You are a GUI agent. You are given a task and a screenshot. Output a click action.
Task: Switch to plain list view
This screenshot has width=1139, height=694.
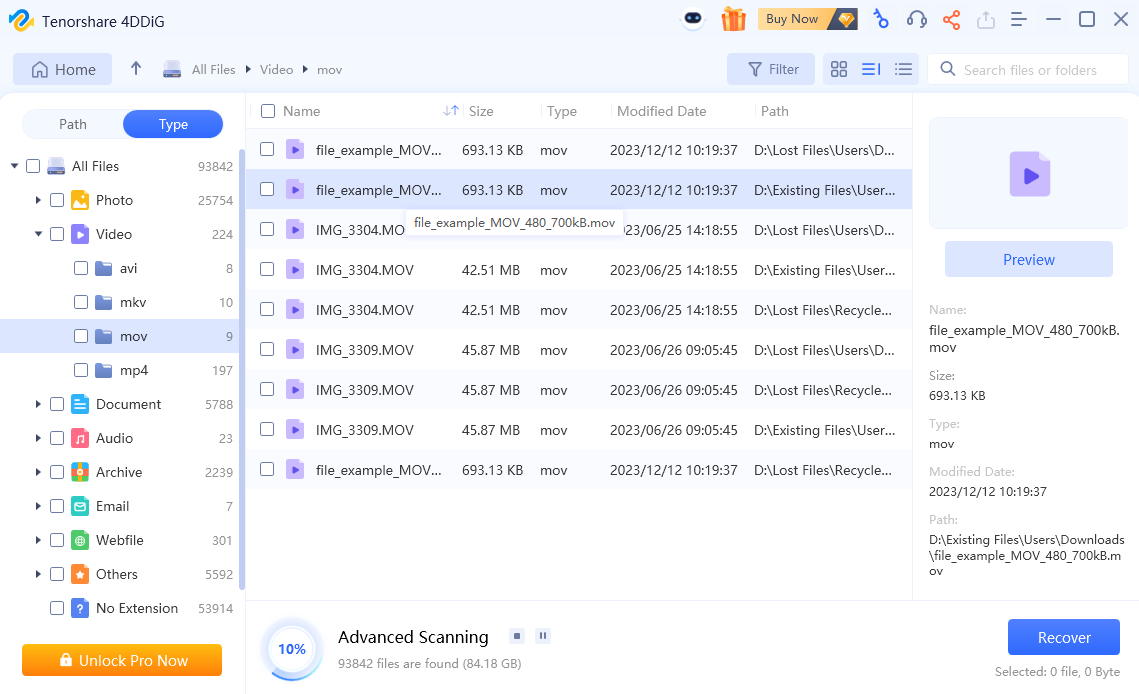point(903,70)
